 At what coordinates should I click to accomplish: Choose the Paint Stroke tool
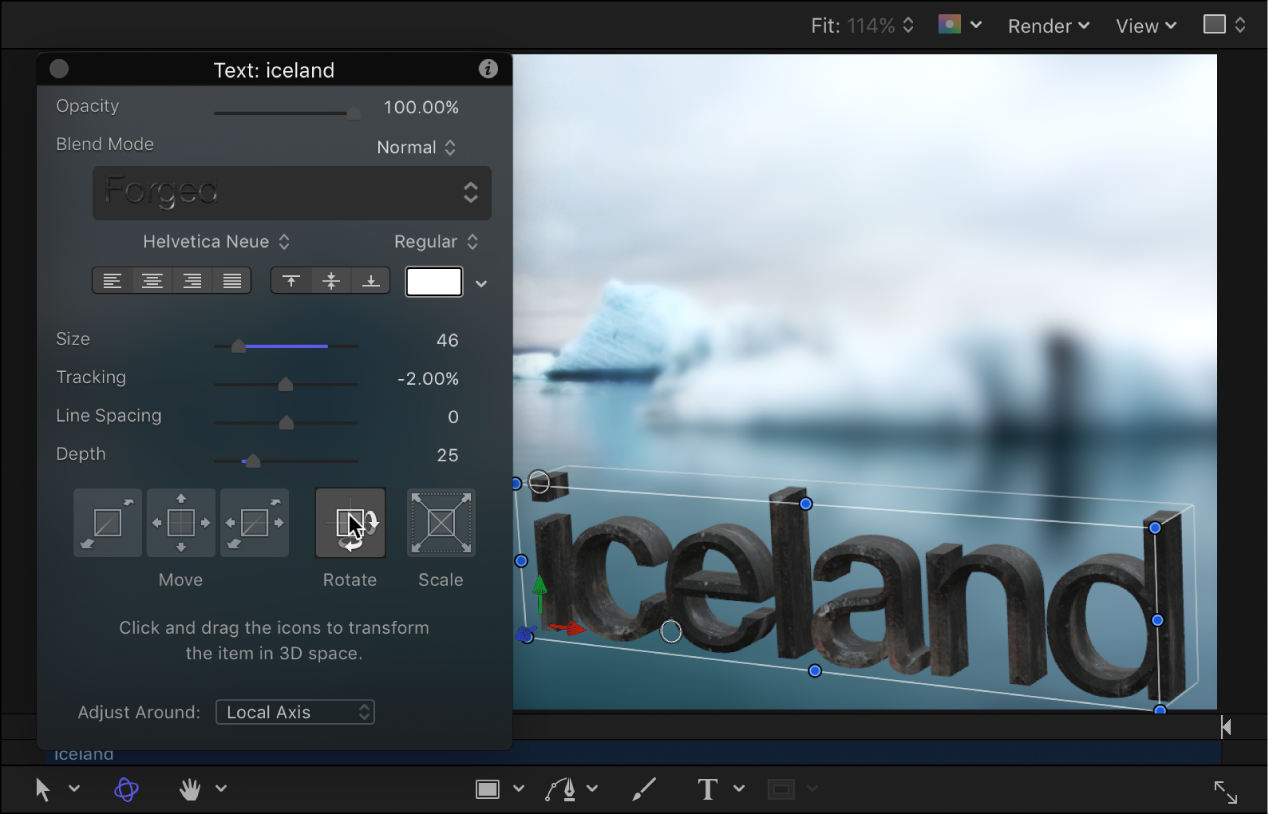point(643,789)
